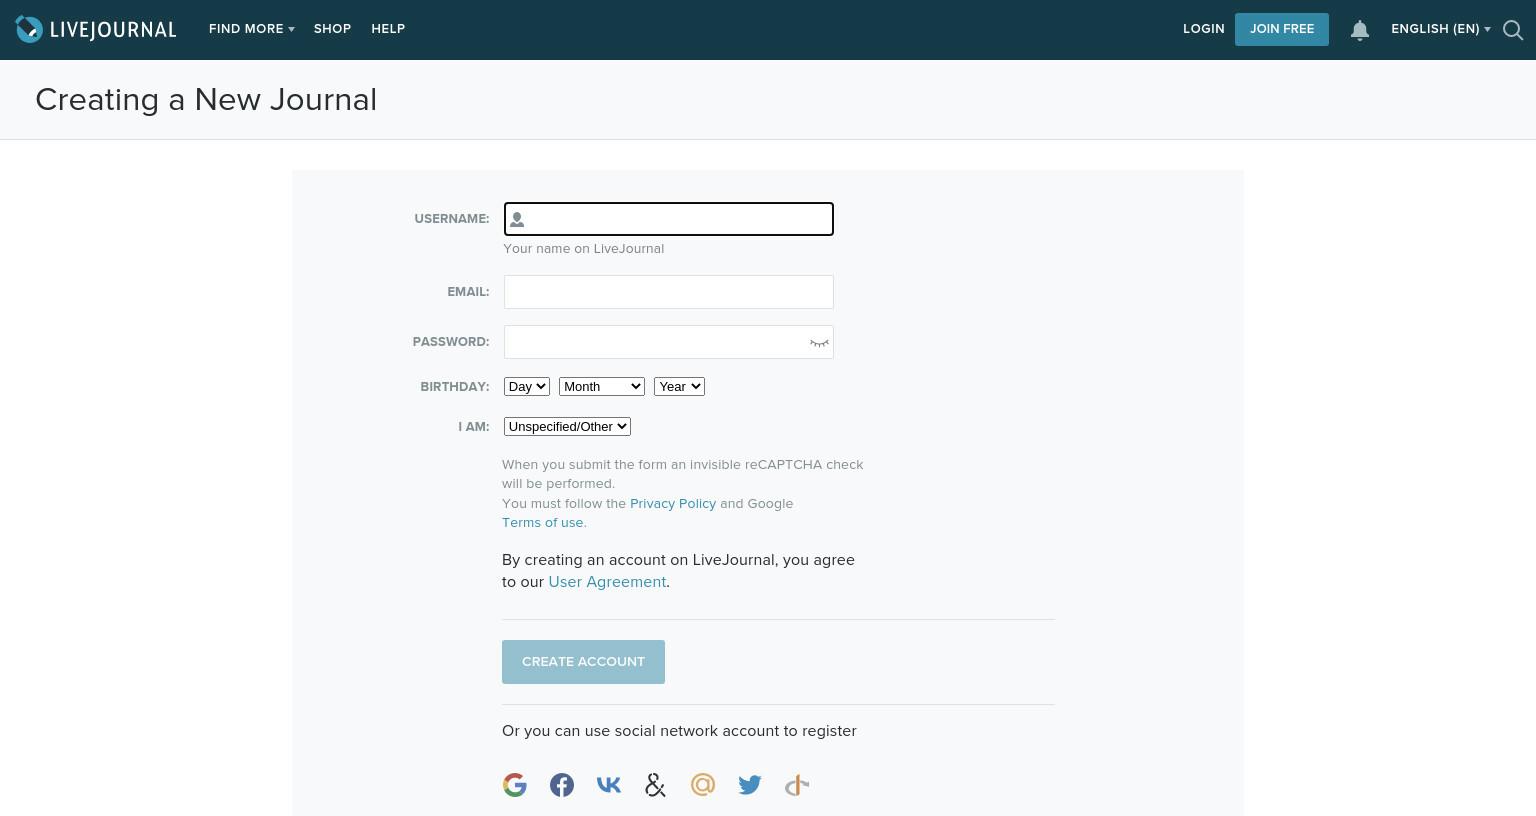Register with the ampersand network icon

tap(656, 785)
